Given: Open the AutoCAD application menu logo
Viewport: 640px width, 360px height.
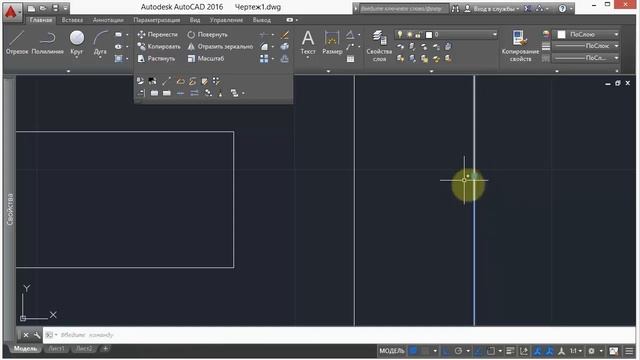Looking at the screenshot, I should 12,12.
